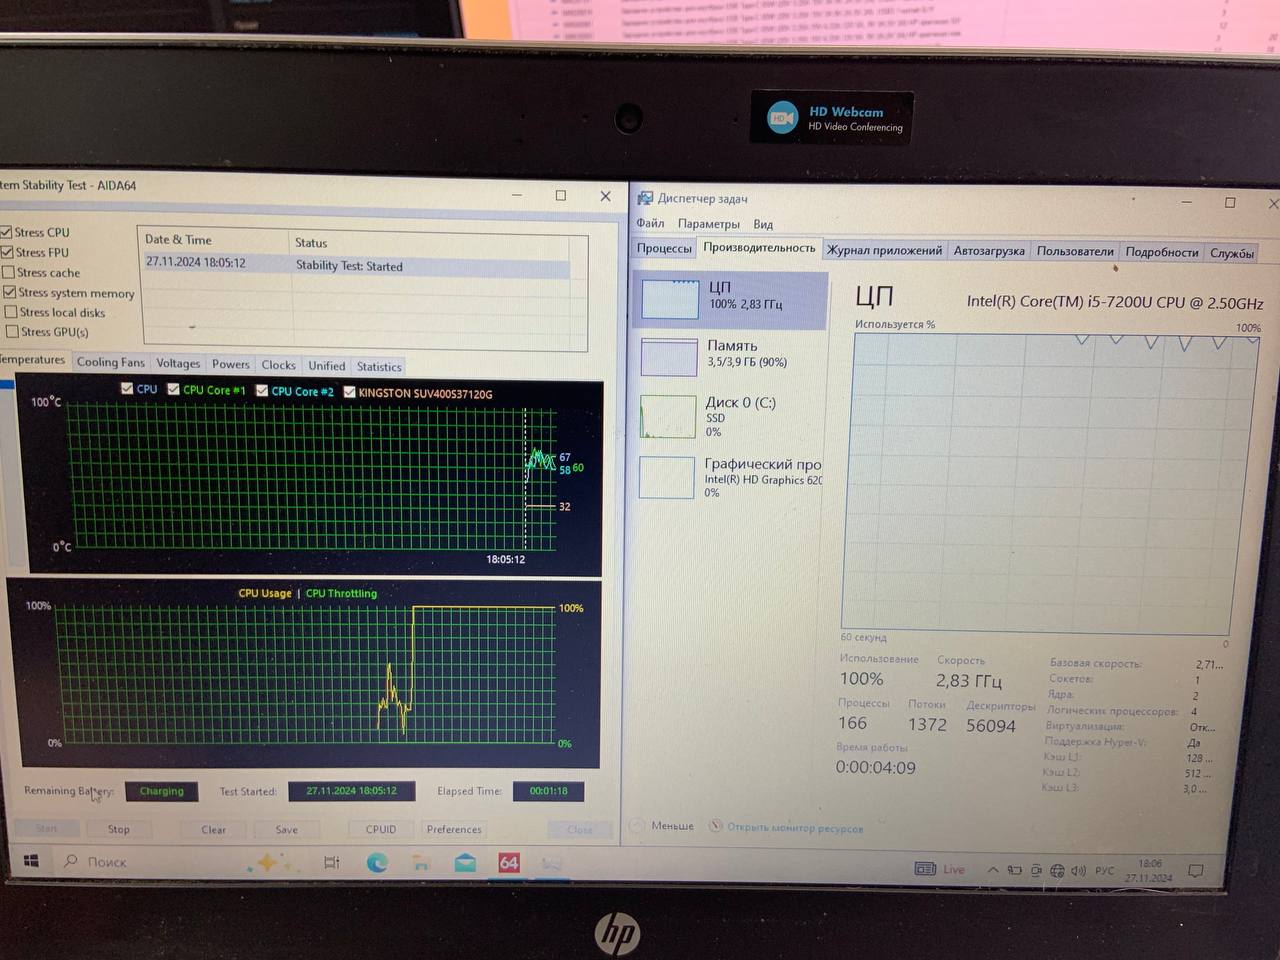The height and width of the screenshot is (960, 1280).
Task: Stop the stability test
Action: 118,829
